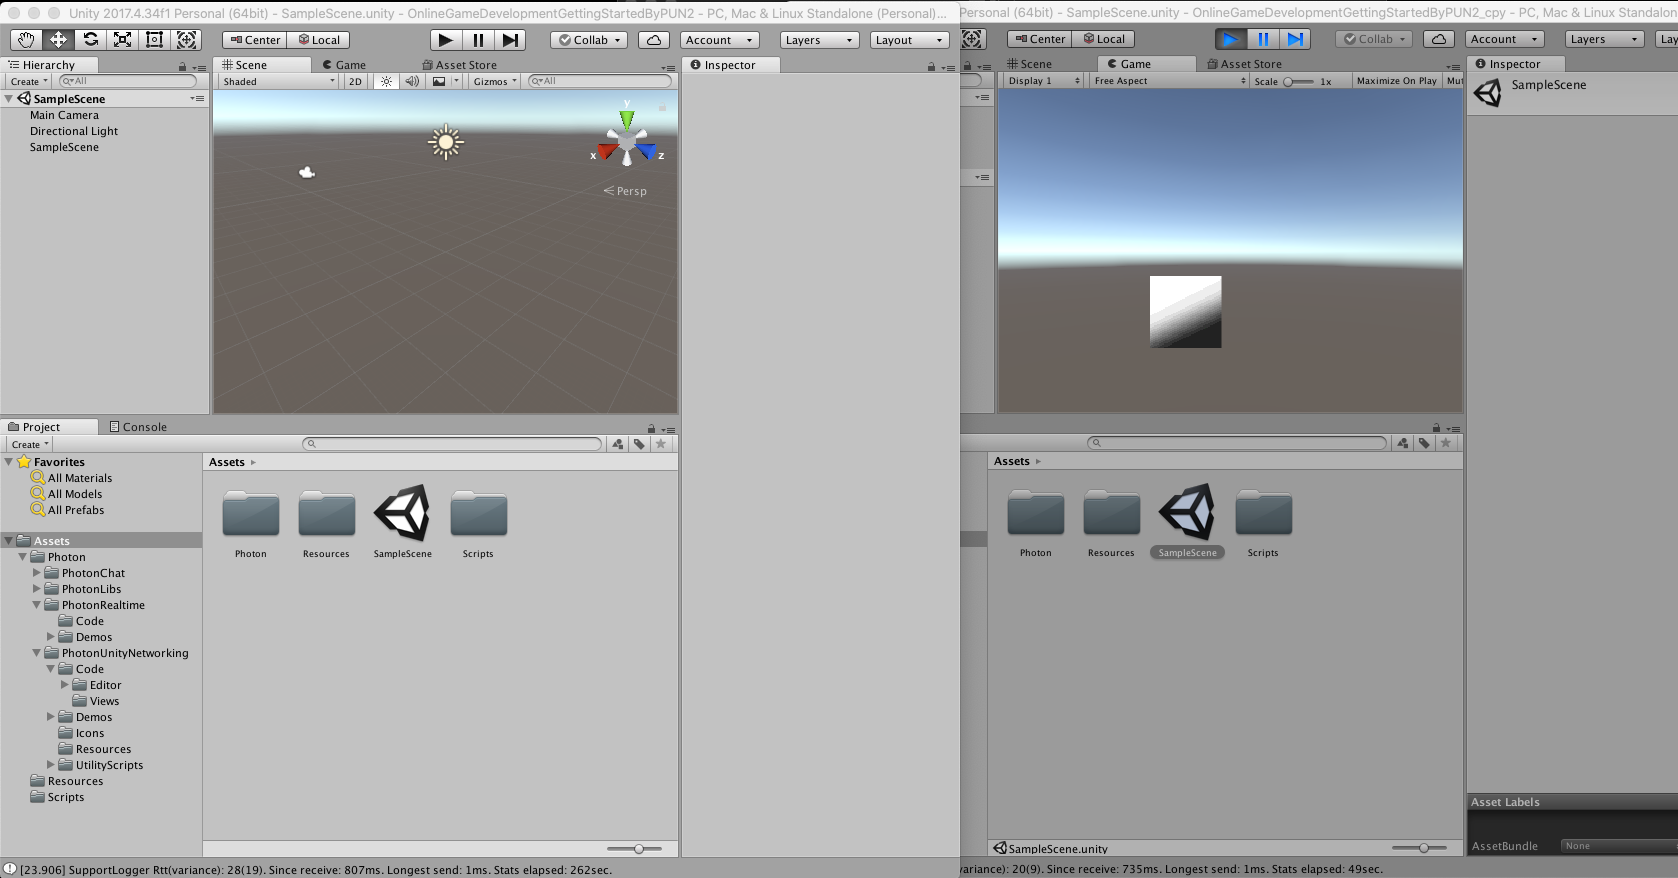Collapse PhotonUnityNetworking folder expander
The image size is (1678, 878).
click(x=37, y=653)
